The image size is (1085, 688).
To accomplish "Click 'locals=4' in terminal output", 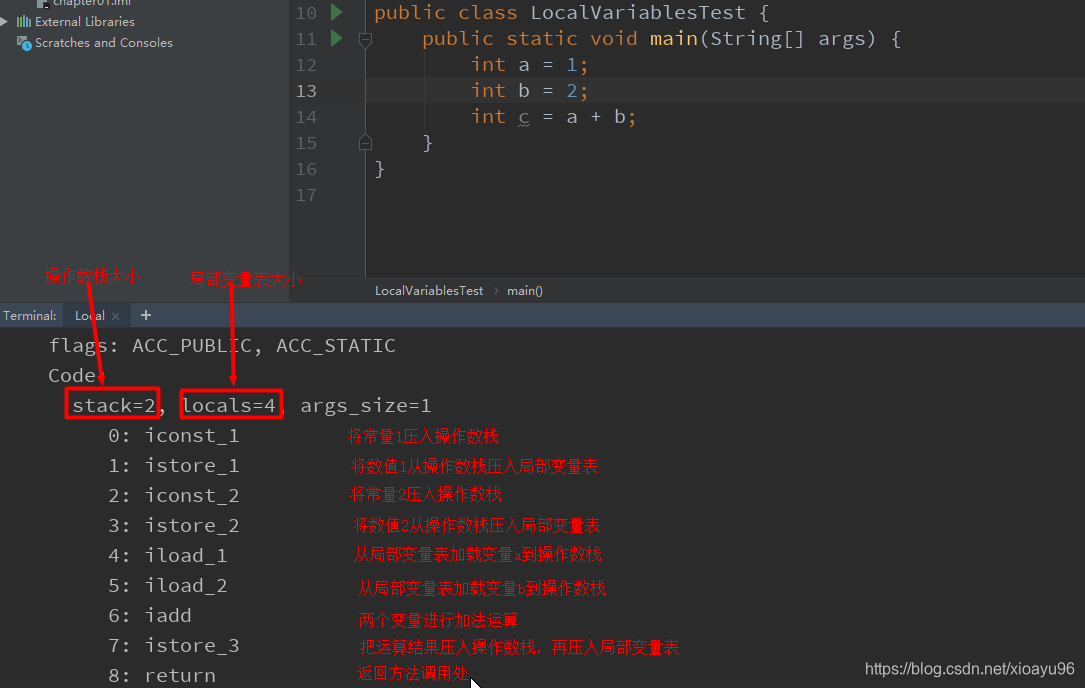I will coord(229,405).
